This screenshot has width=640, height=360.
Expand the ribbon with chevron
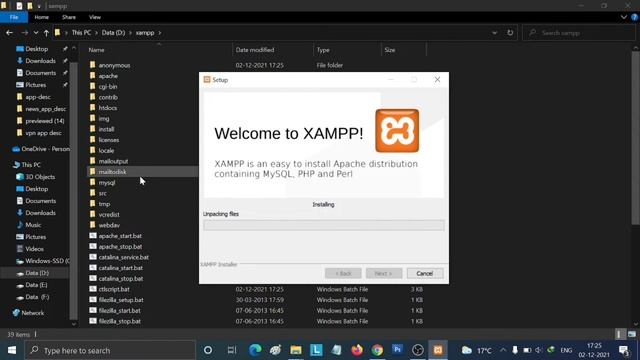[x=624, y=17]
